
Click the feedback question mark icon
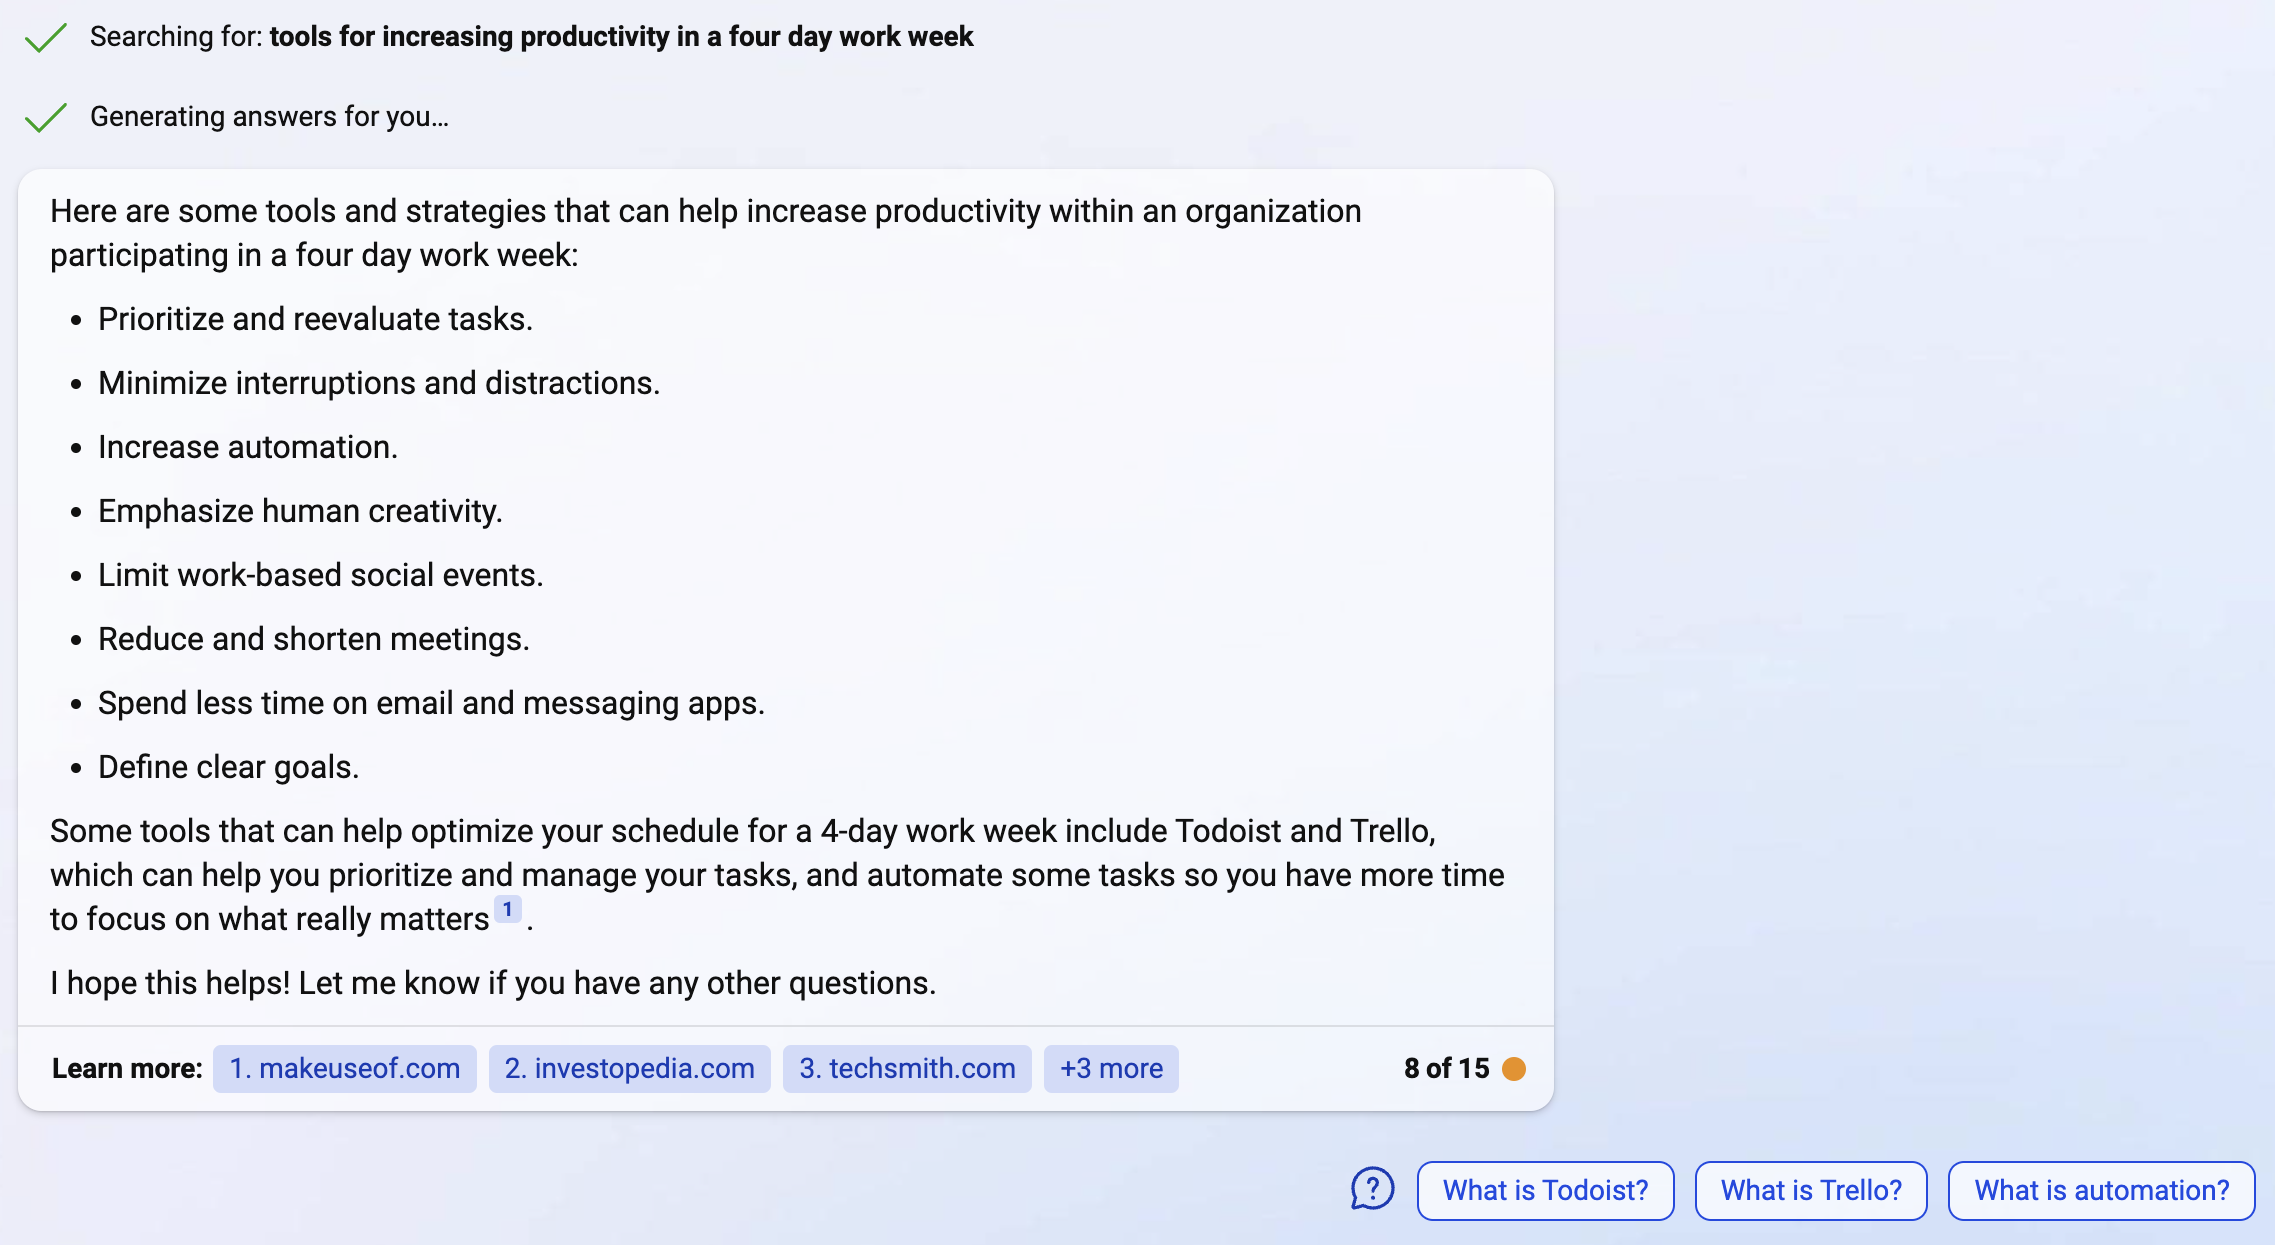1372,1190
